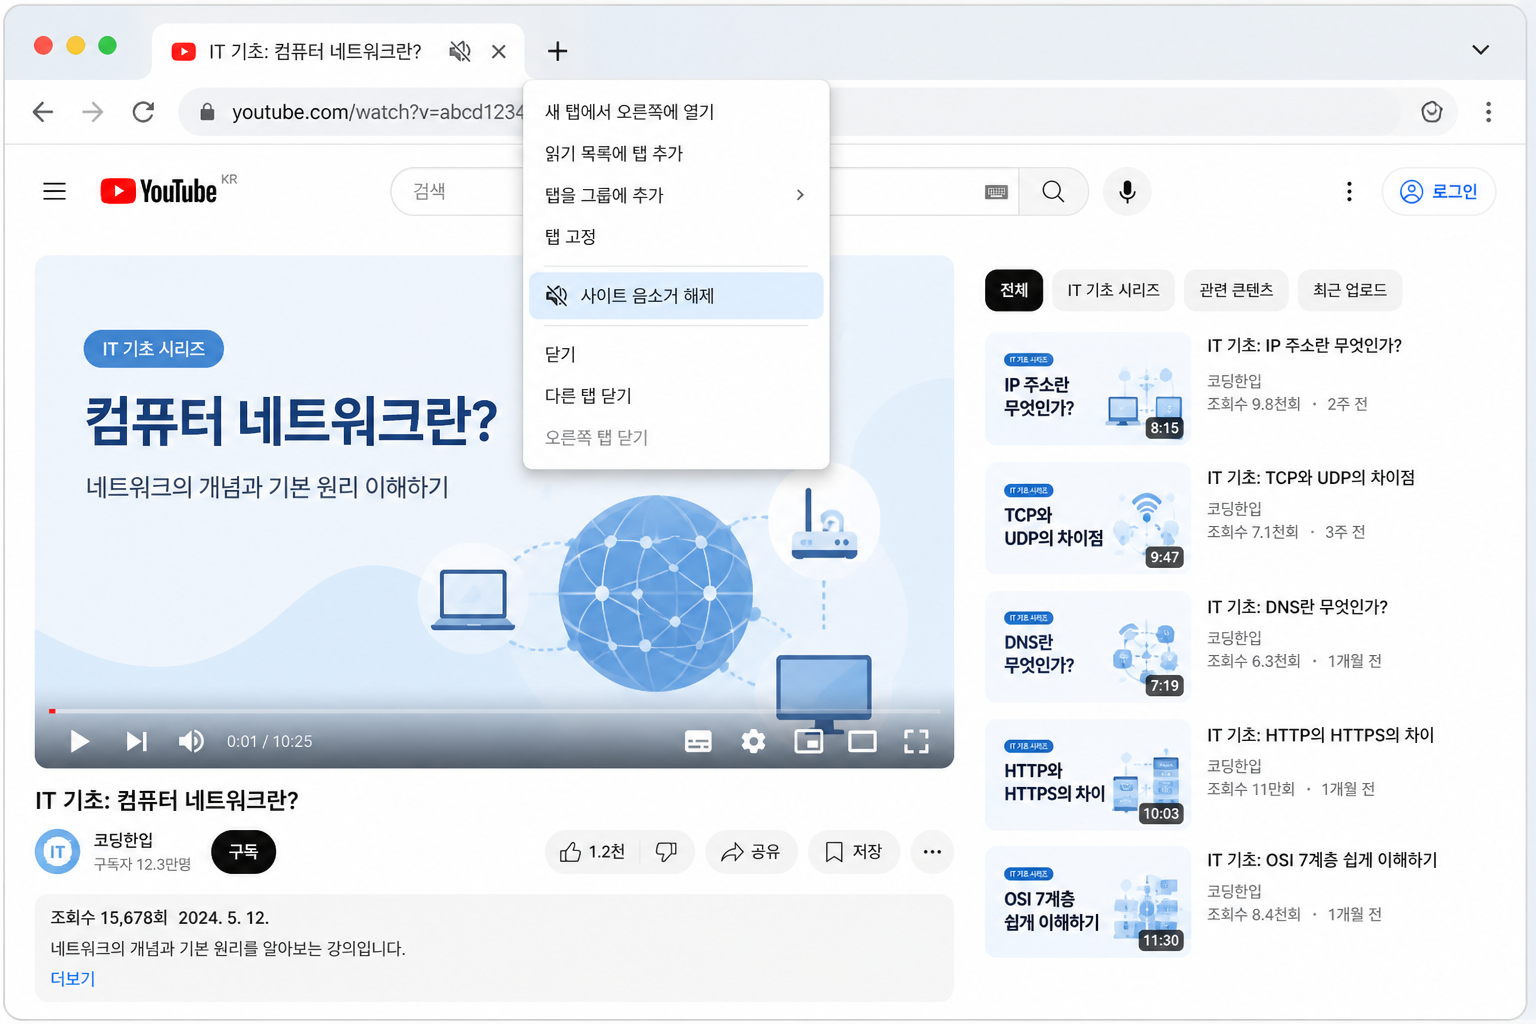The height and width of the screenshot is (1024, 1536).
Task: Switch to miniplayer mode
Action: point(808,741)
